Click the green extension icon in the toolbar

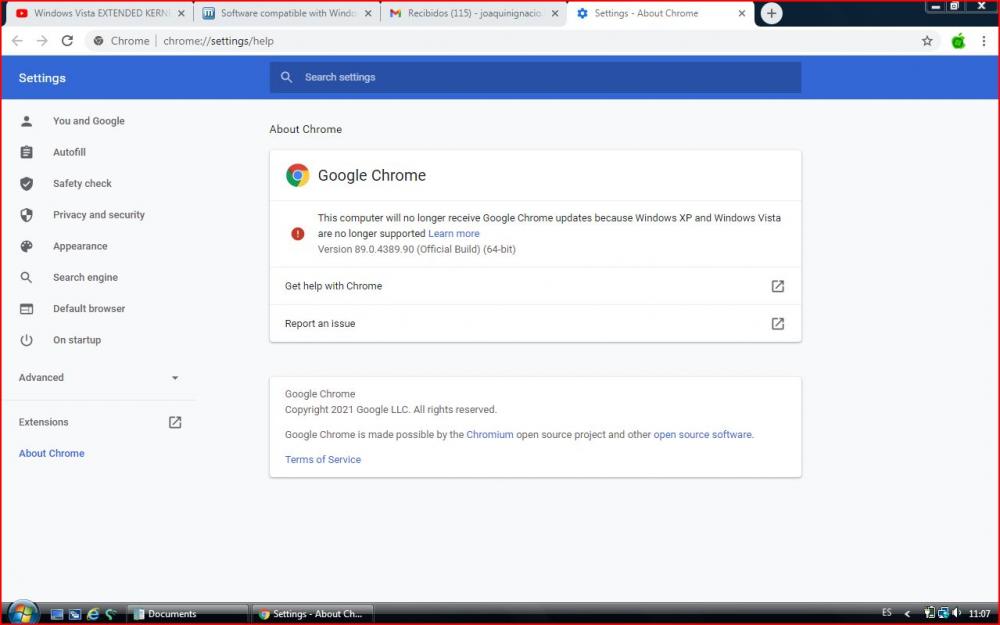pos(958,41)
